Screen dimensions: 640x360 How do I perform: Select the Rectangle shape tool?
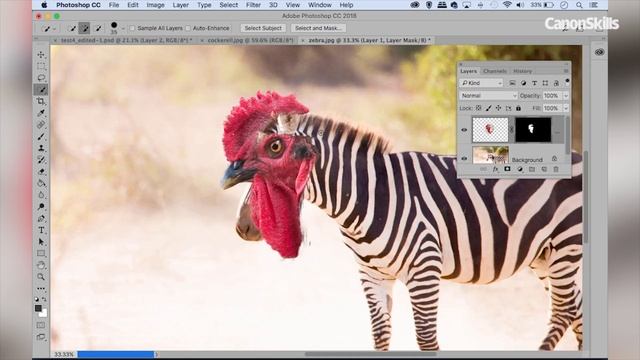click(x=41, y=253)
